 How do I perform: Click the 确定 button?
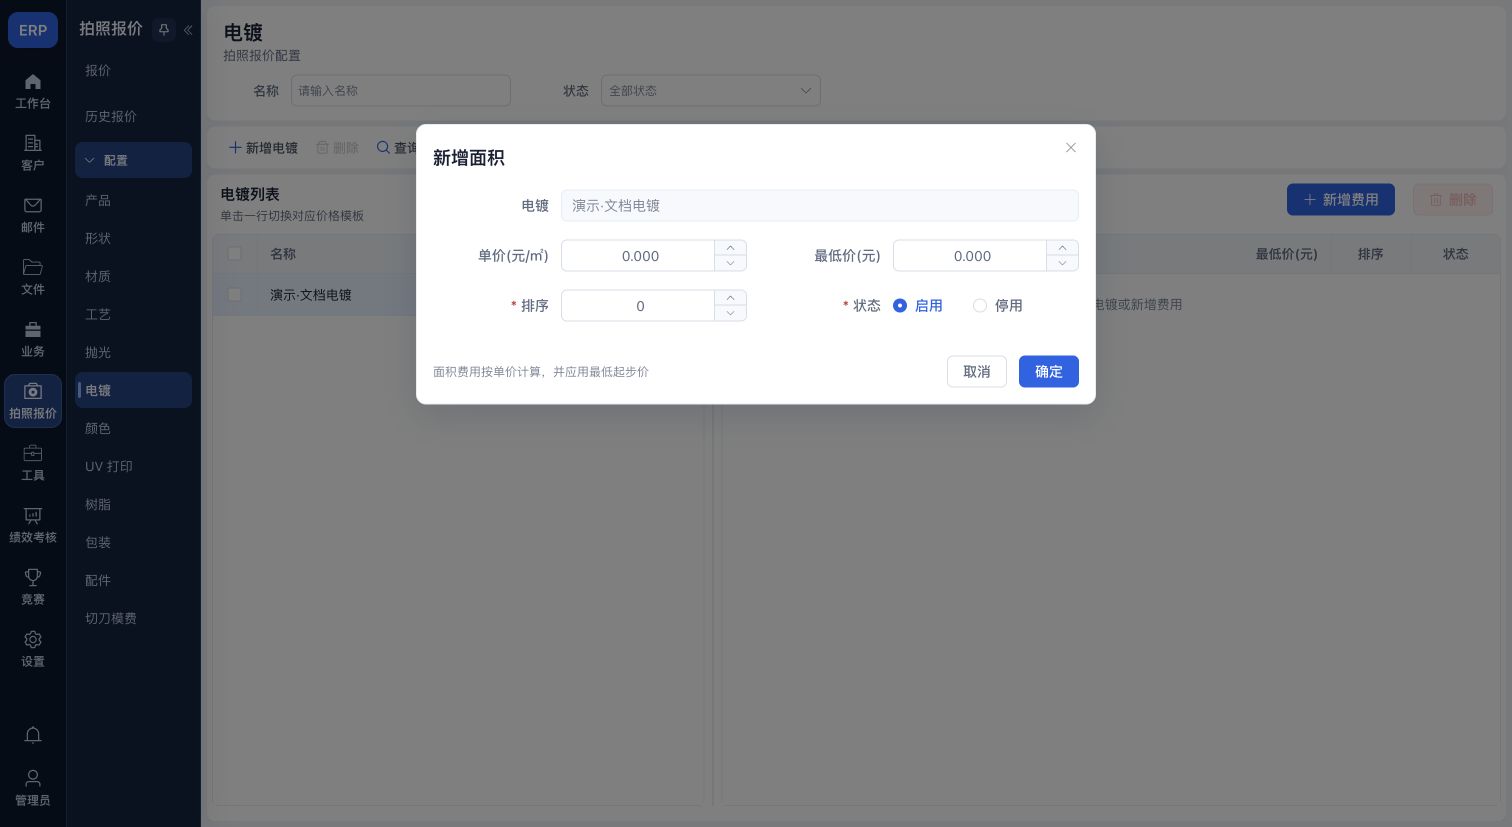pyautogui.click(x=1049, y=372)
